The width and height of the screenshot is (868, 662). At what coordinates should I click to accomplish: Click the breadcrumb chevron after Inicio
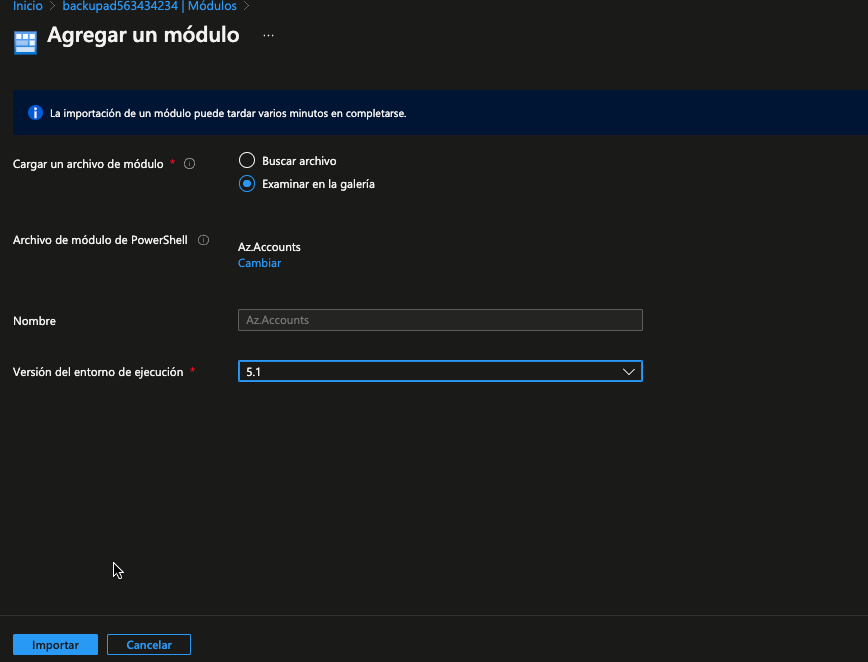53,6
